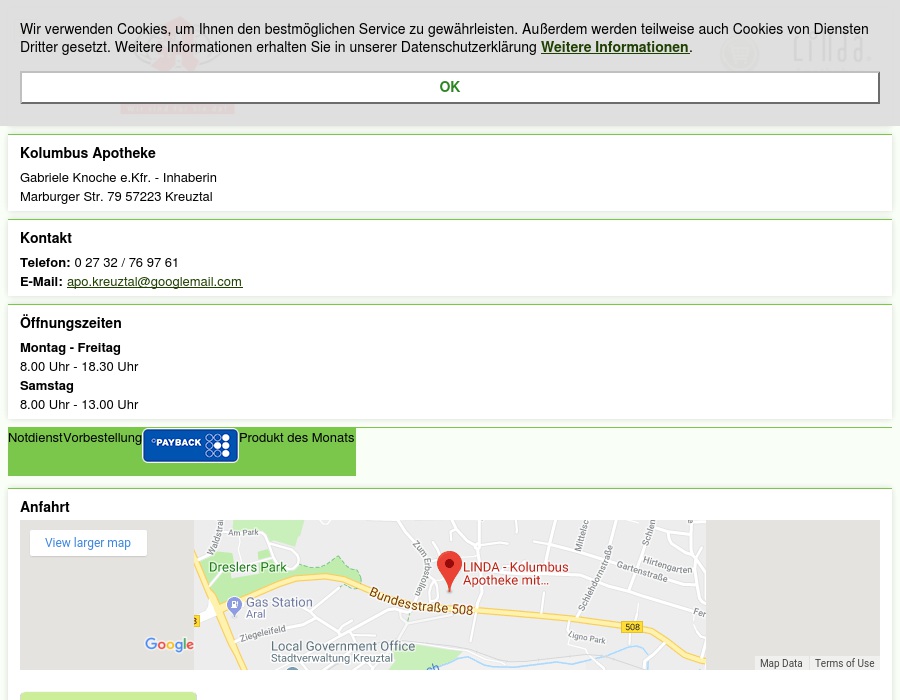The width and height of the screenshot is (900, 700).
Task: Select the Aral gas station marker
Action: tap(233, 605)
